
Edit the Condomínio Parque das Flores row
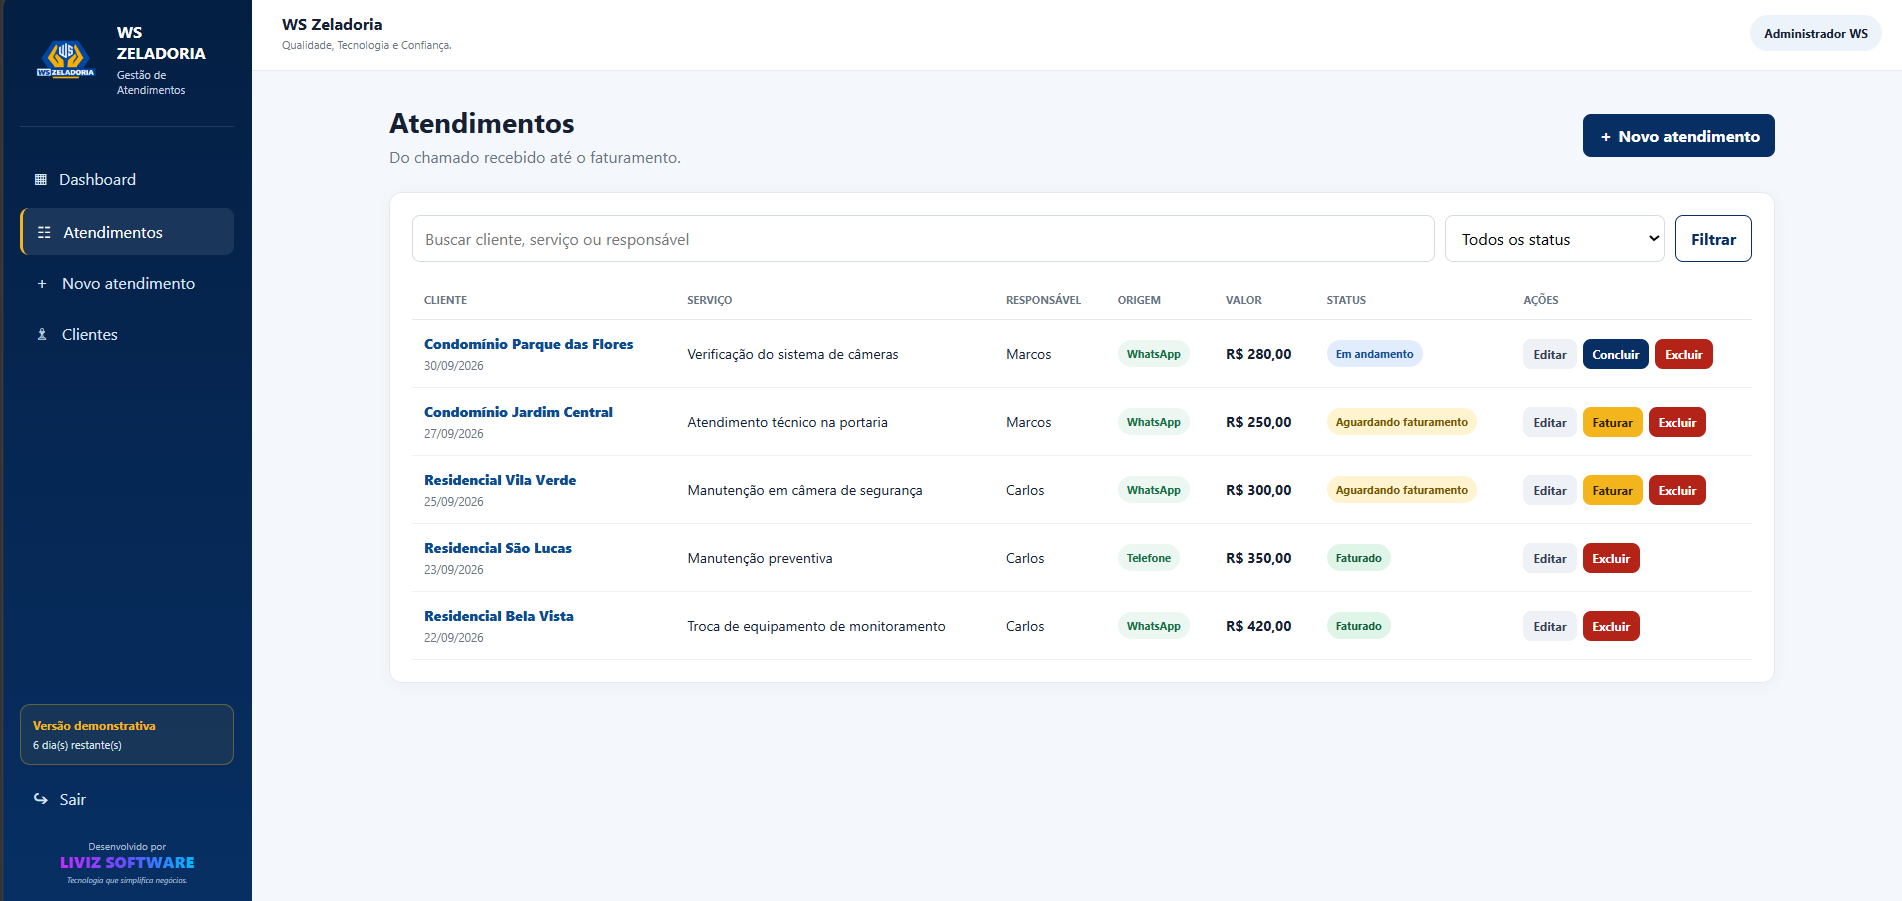[x=1550, y=354]
